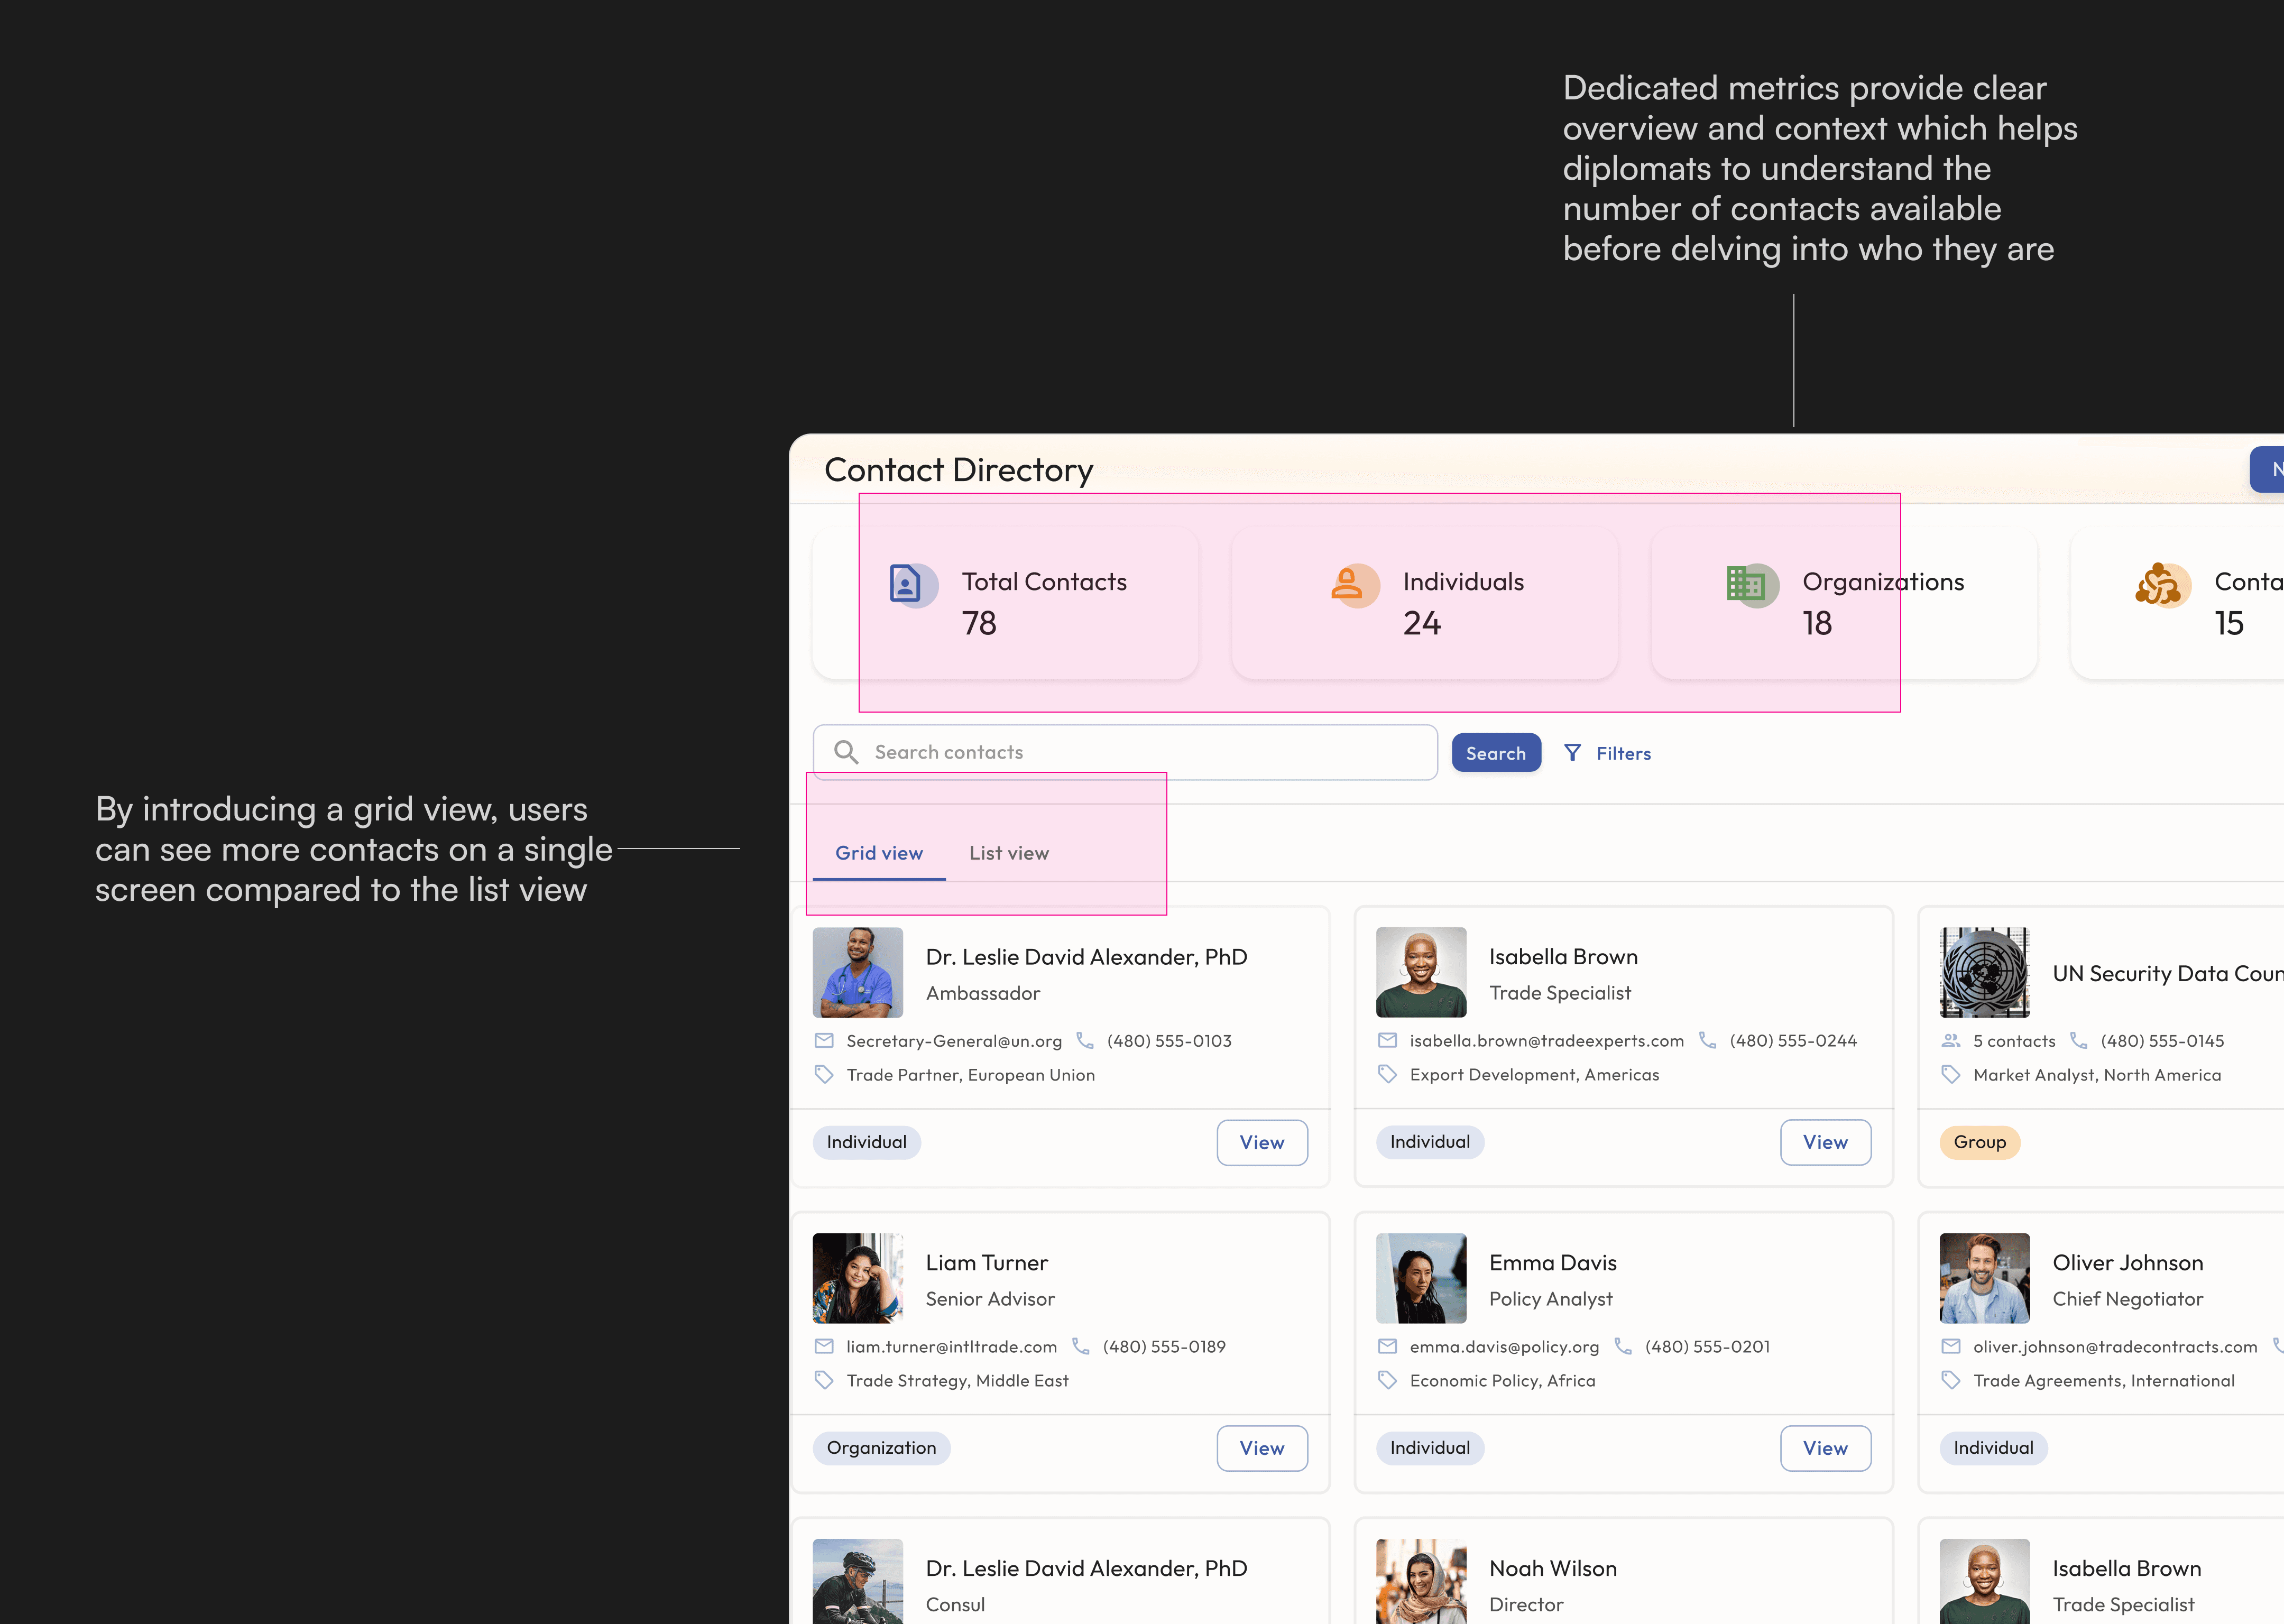Click the Filters funnel icon
The width and height of the screenshot is (2284, 1624).
coord(1573,753)
